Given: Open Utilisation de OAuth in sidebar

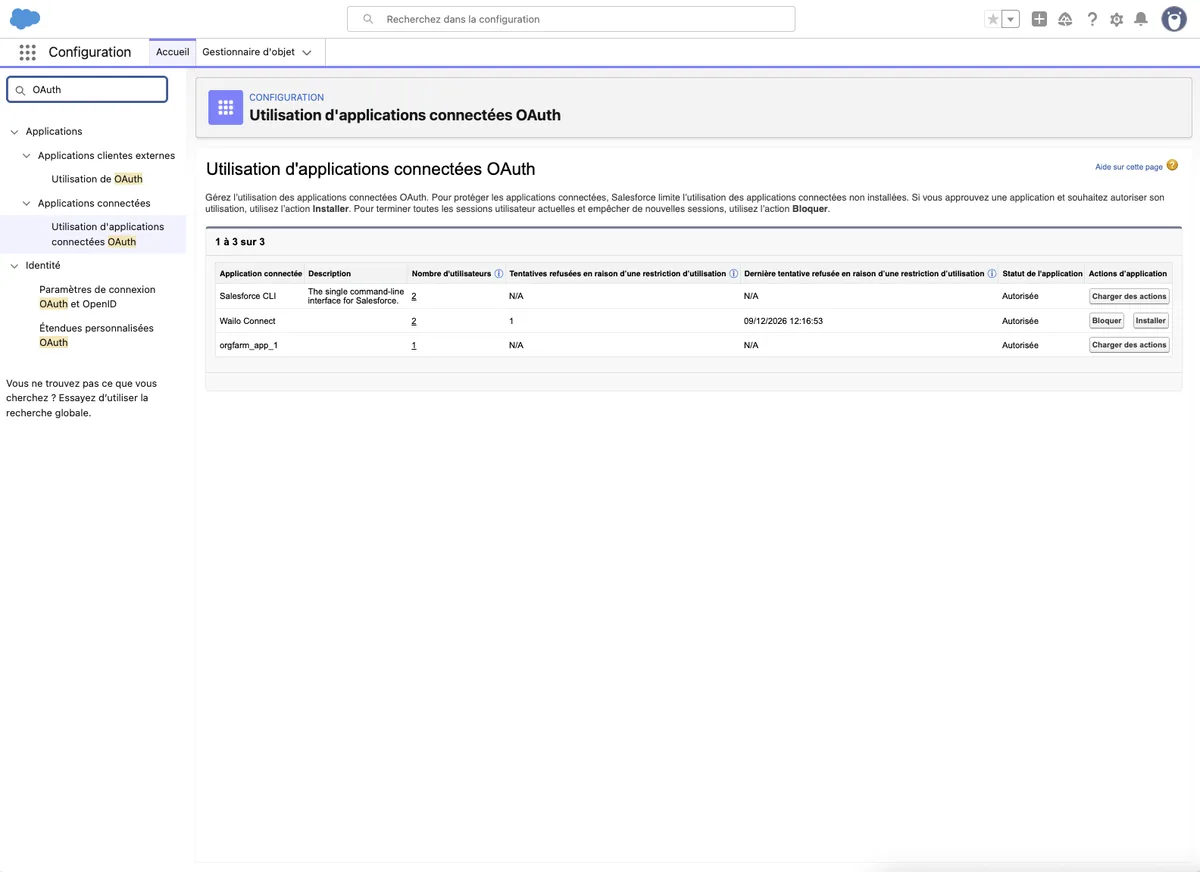Looking at the screenshot, I should pyautogui.click(x=97, y=179).
